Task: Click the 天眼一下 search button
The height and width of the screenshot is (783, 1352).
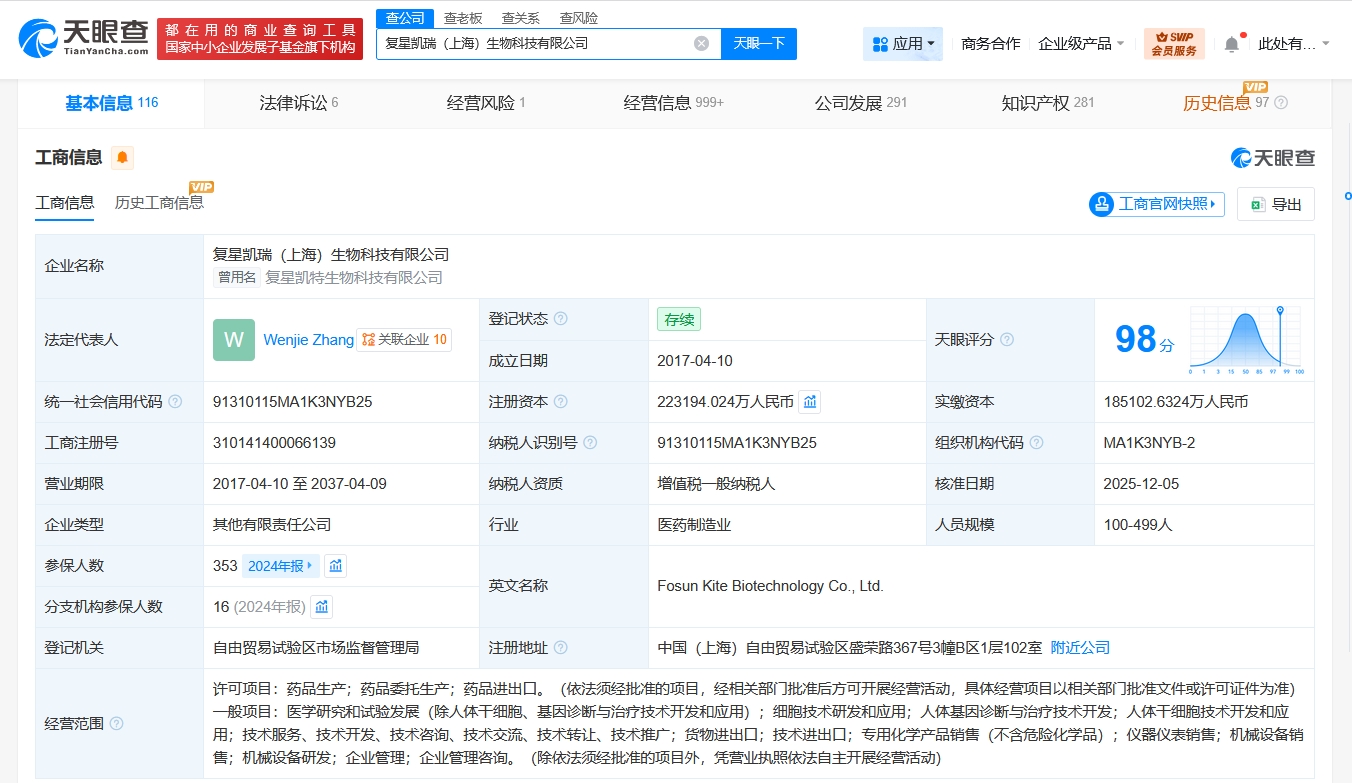Action: coord(758,43)
